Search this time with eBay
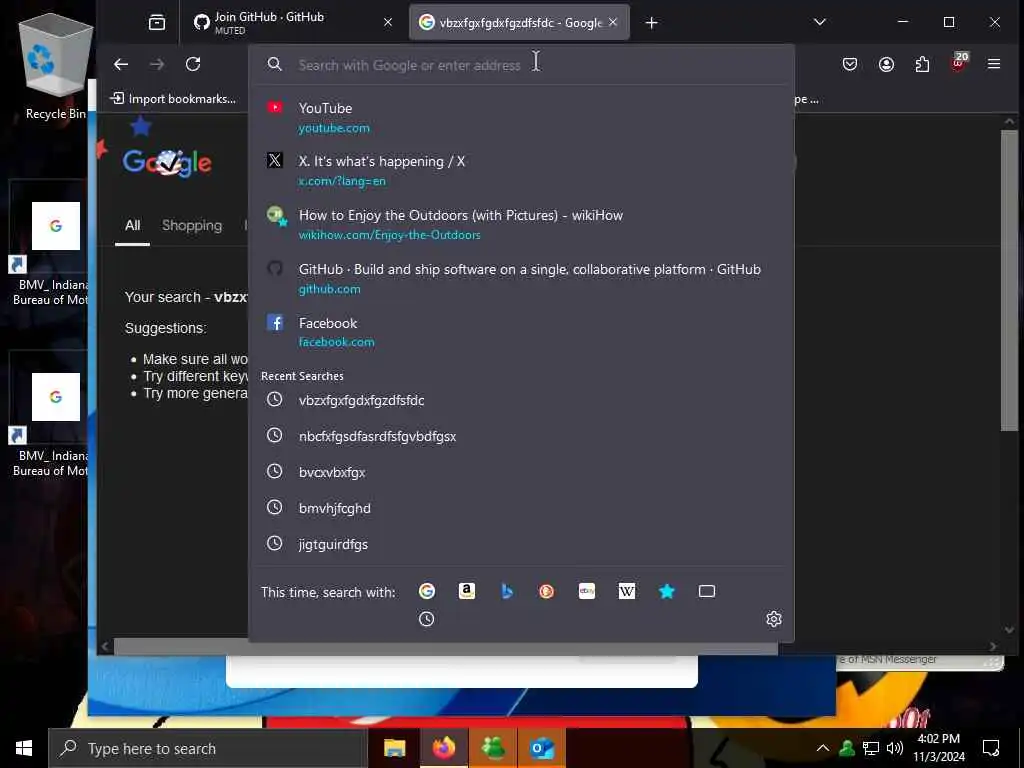Screen dimensions: 1024x768 pyautogui.click(x=586, y=591)
